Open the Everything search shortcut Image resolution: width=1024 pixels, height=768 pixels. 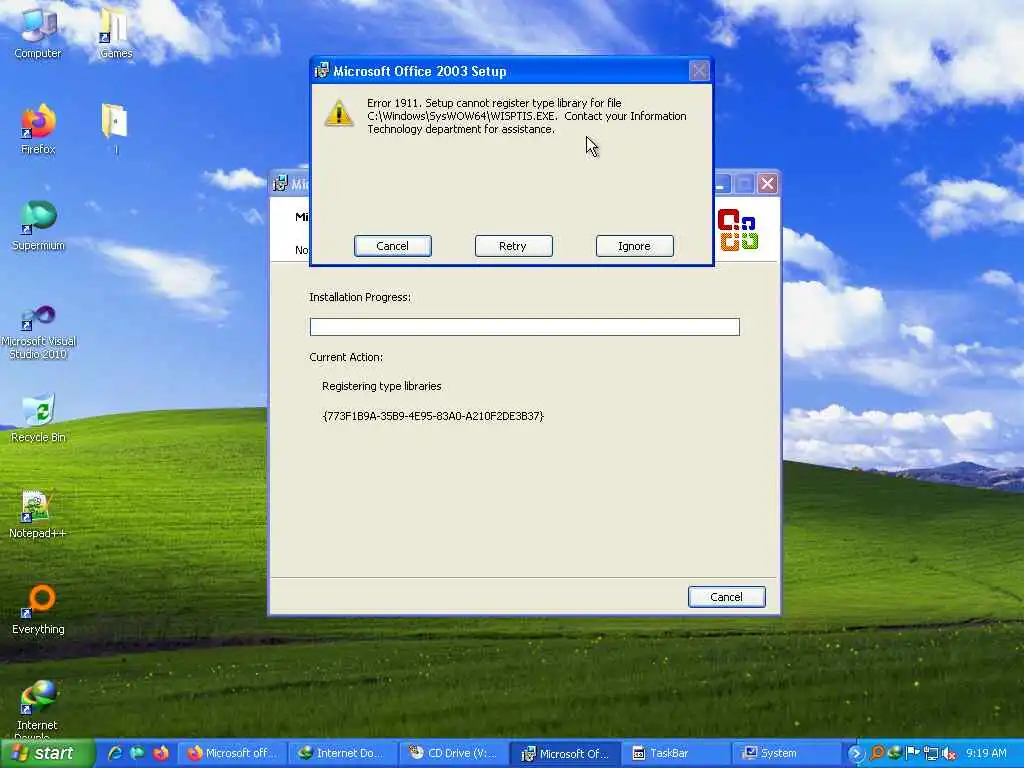tap(38, 610)
